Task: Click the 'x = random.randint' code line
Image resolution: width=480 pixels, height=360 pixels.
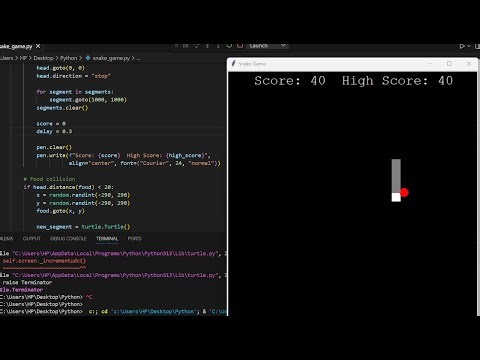Action: 83,195
